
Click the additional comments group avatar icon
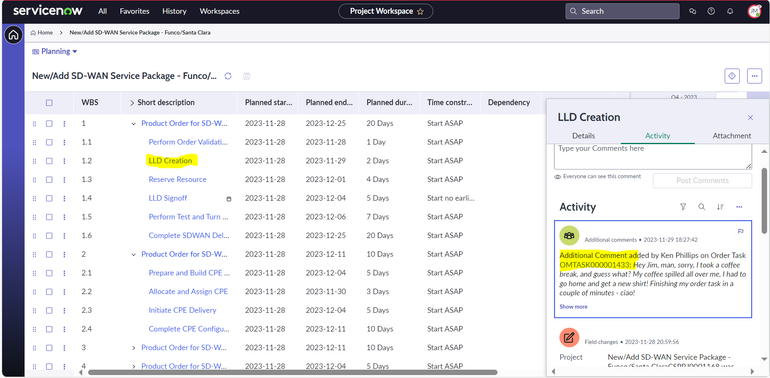(x=569, y=236)
